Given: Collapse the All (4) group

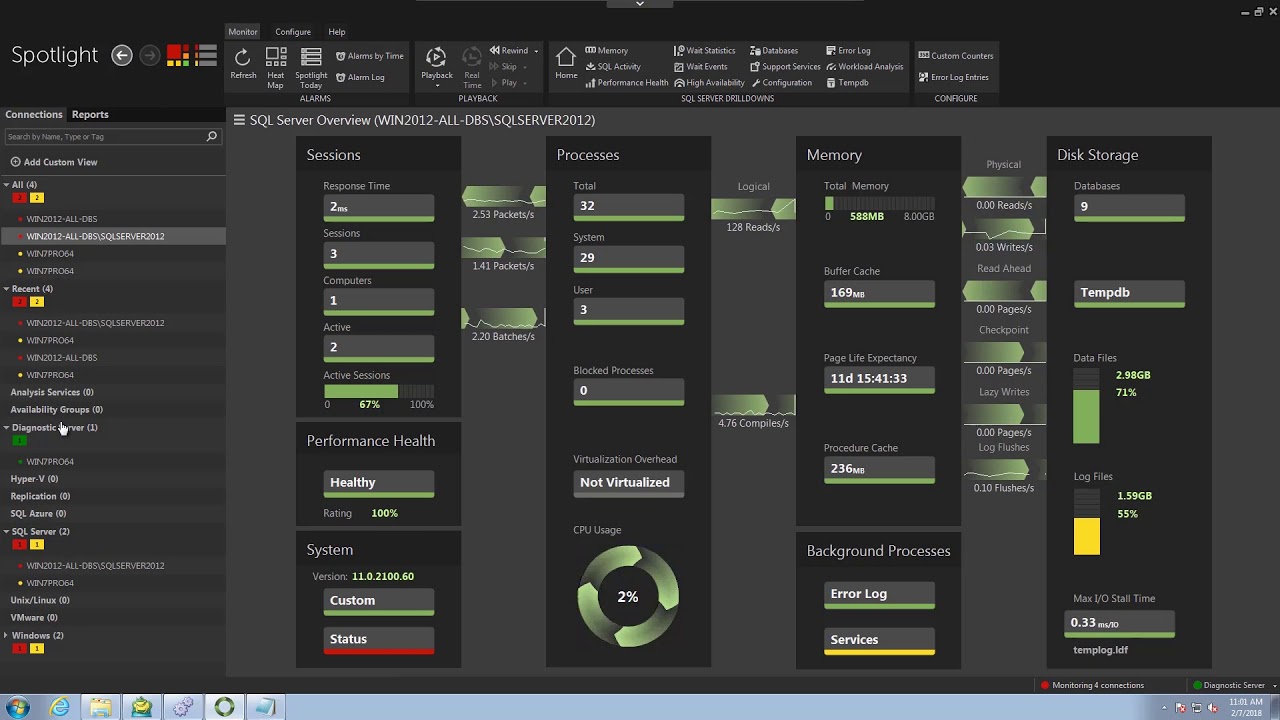Looking at the screenshot, I should [6, 185].
